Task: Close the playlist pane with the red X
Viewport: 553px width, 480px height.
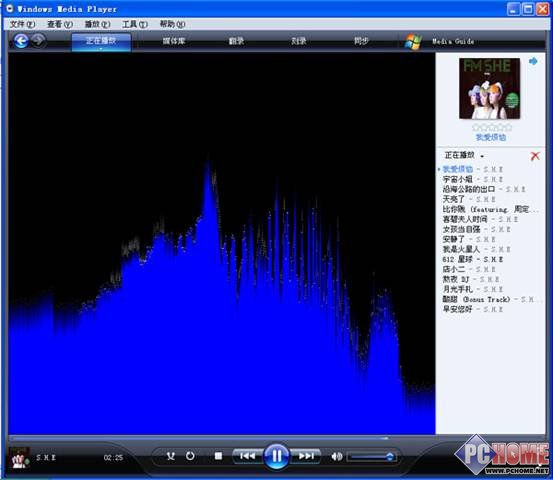Action: [x=535, y=156]
